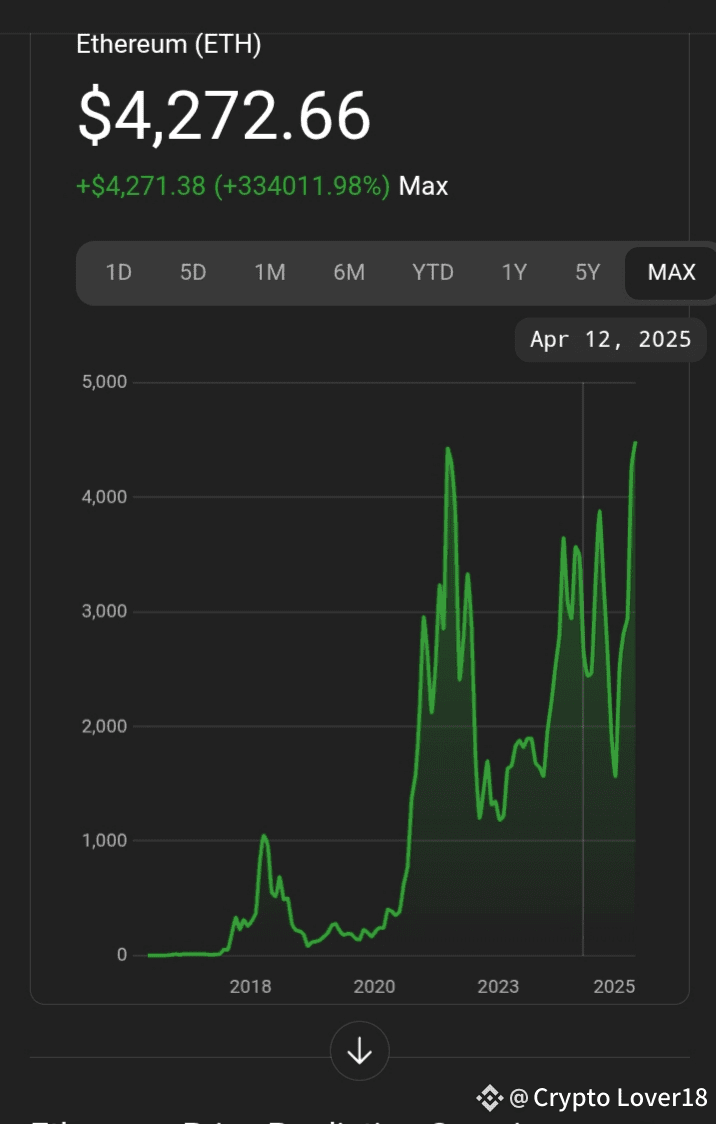This screenshot has width=716, height=1124.
Task: Select the YTD range tab
Action: tap(432, 272)
